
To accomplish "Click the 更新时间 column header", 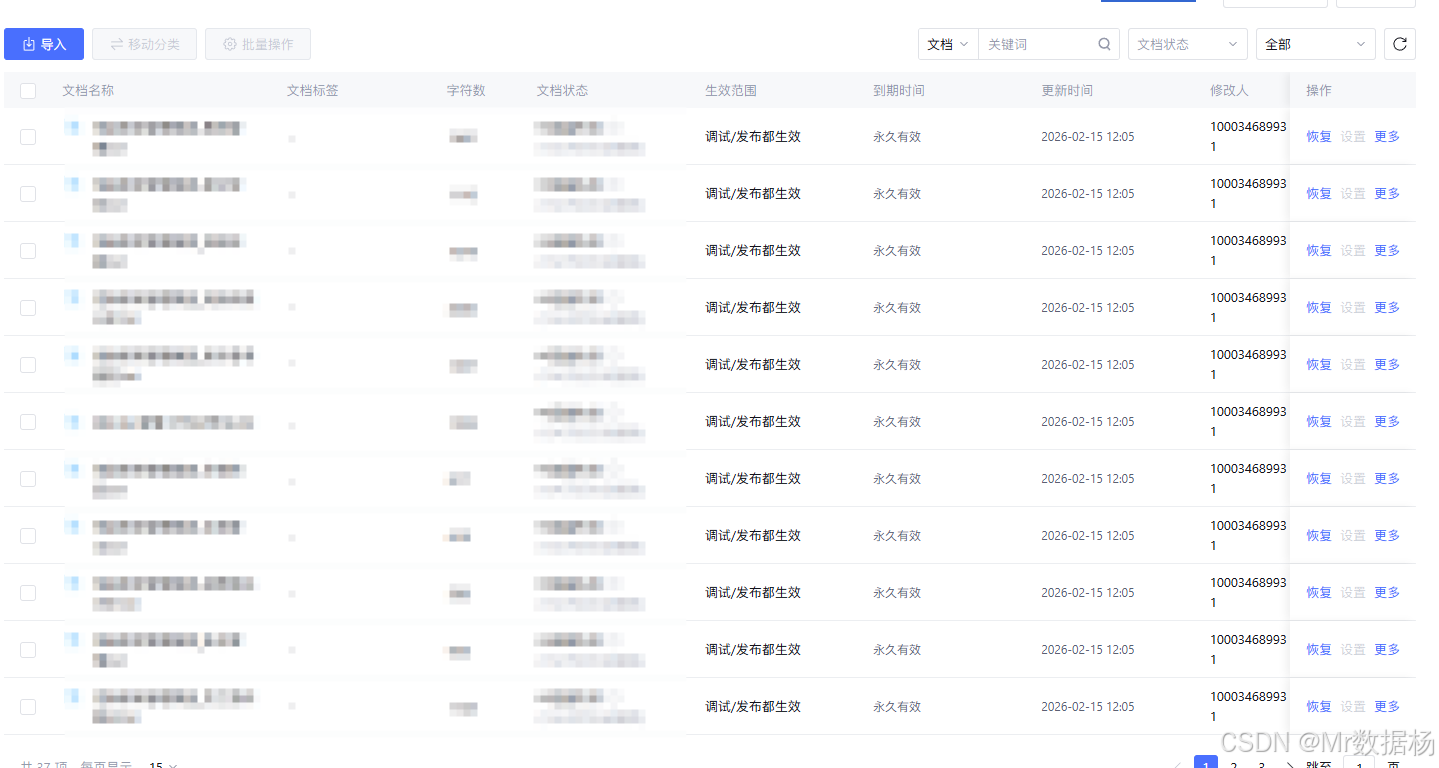I will pos(1067,91).
